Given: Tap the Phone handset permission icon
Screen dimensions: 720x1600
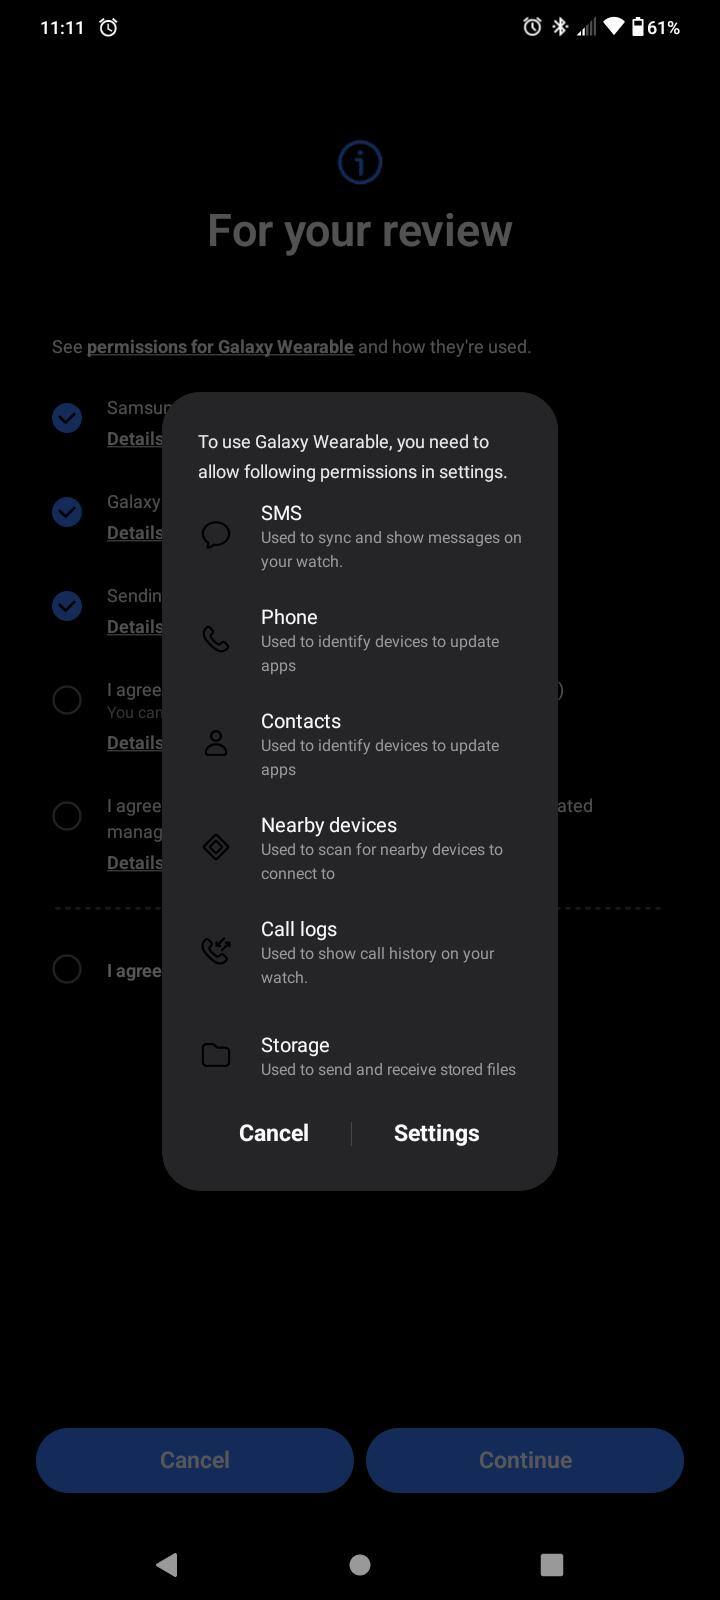Looking at the screenshot, I should (216, 639).
